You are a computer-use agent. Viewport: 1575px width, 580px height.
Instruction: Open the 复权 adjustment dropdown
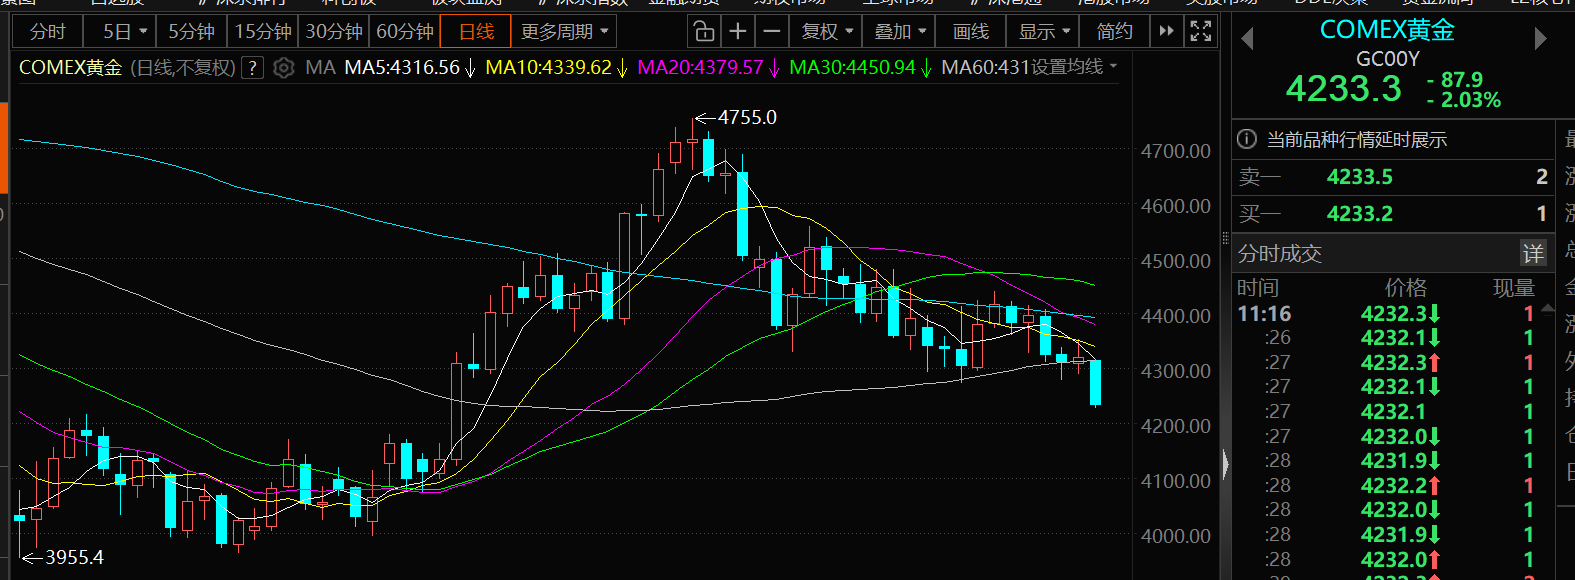pos(827,32)
